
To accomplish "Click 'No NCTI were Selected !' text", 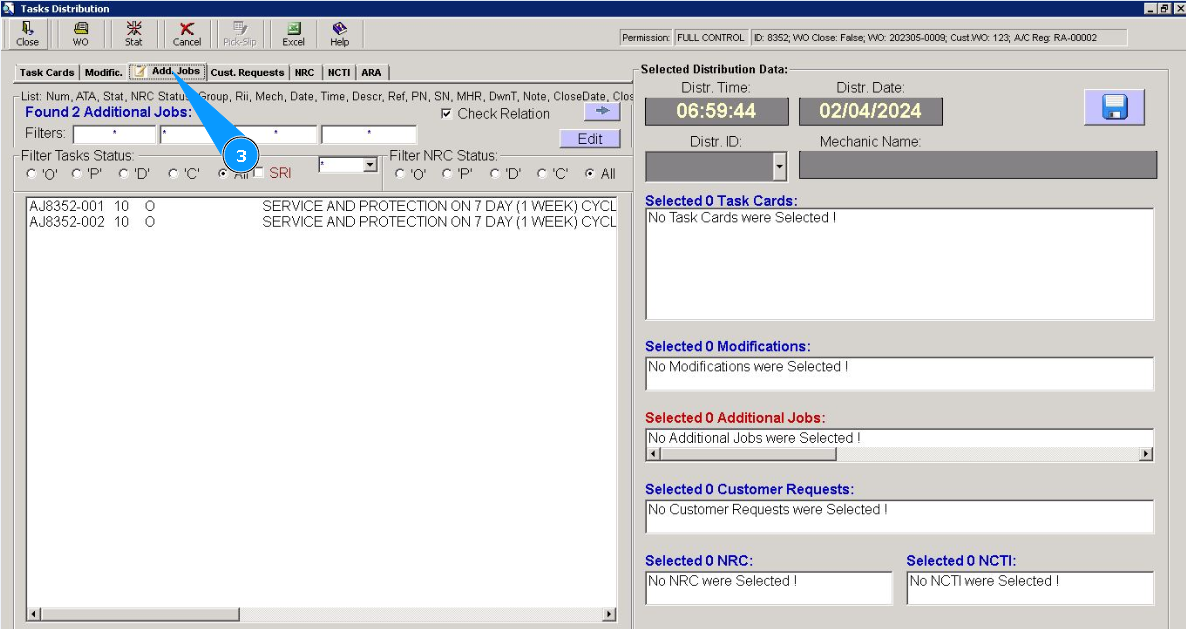I will coord(984,581).
